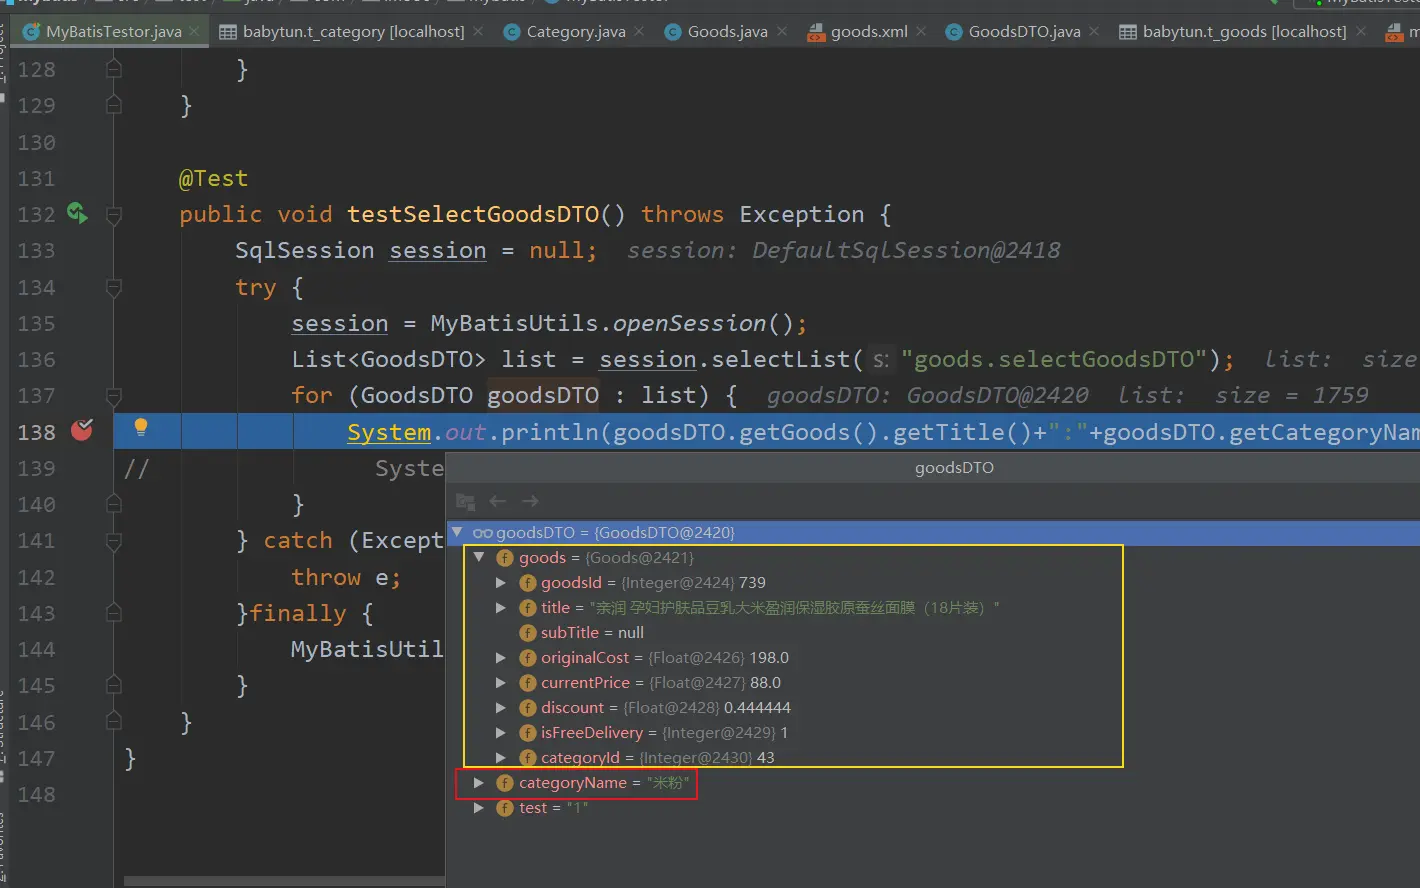
Task: Click the leftmost toolbar icon in goodsDTO popup
Action: (465, 501)
